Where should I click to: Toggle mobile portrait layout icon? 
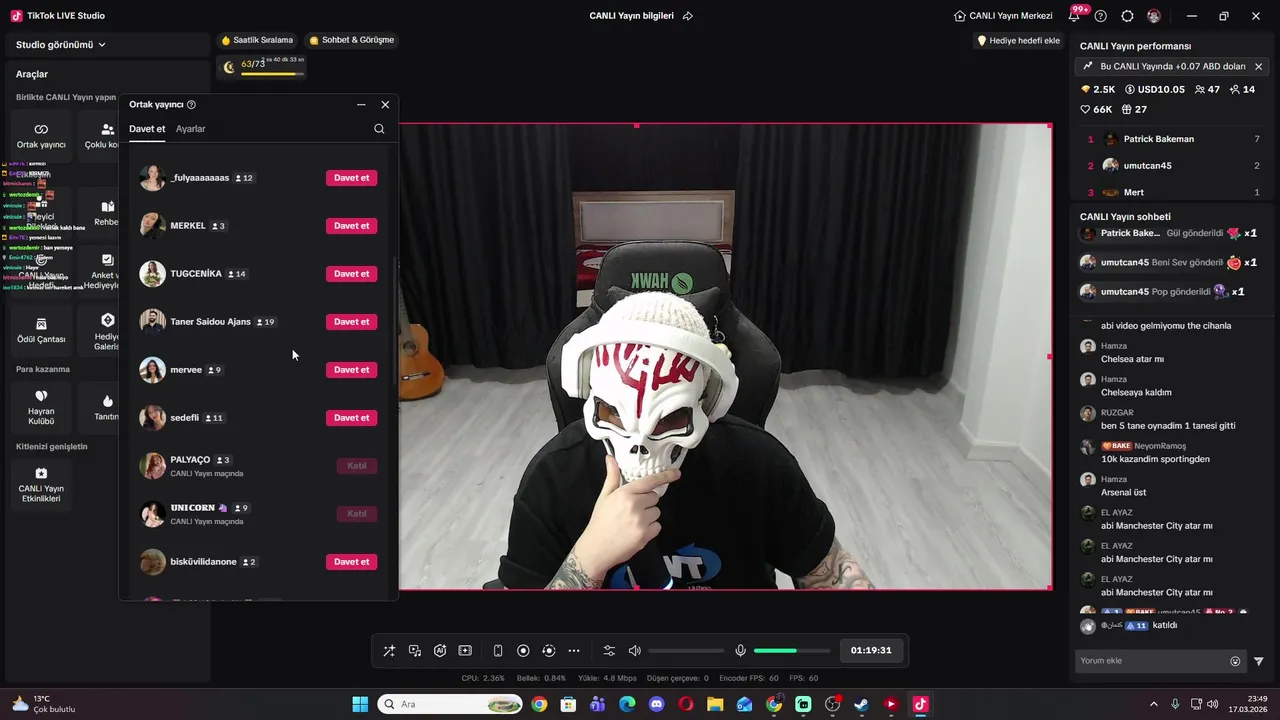tap(498, 651)
